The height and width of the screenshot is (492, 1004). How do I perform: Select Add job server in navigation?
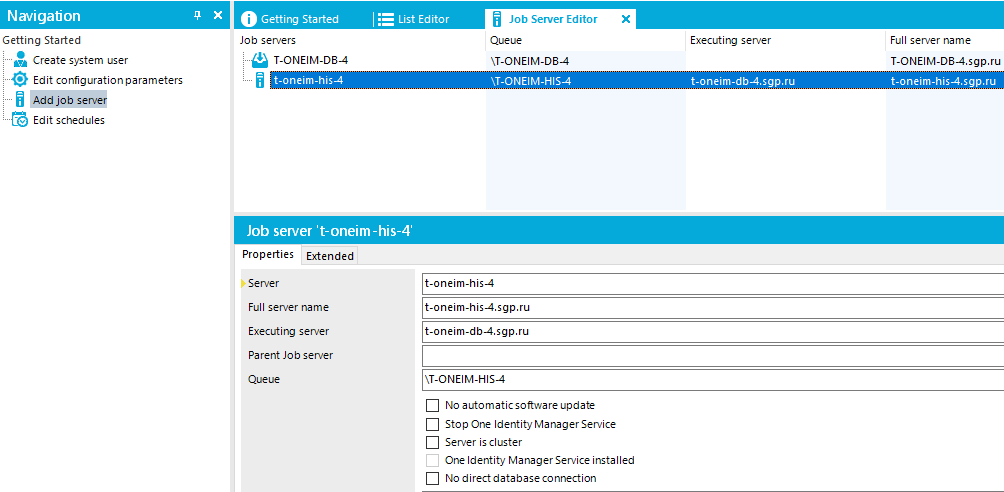[70, 100]
